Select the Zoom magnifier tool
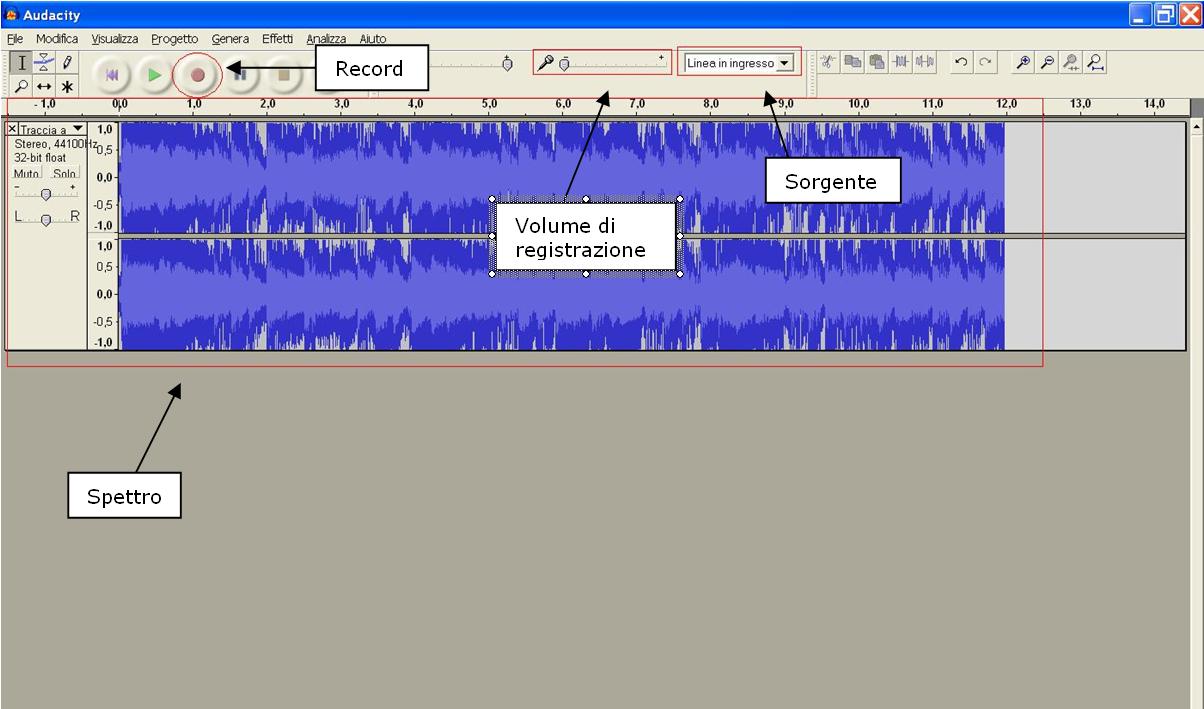 coord(23,87)
